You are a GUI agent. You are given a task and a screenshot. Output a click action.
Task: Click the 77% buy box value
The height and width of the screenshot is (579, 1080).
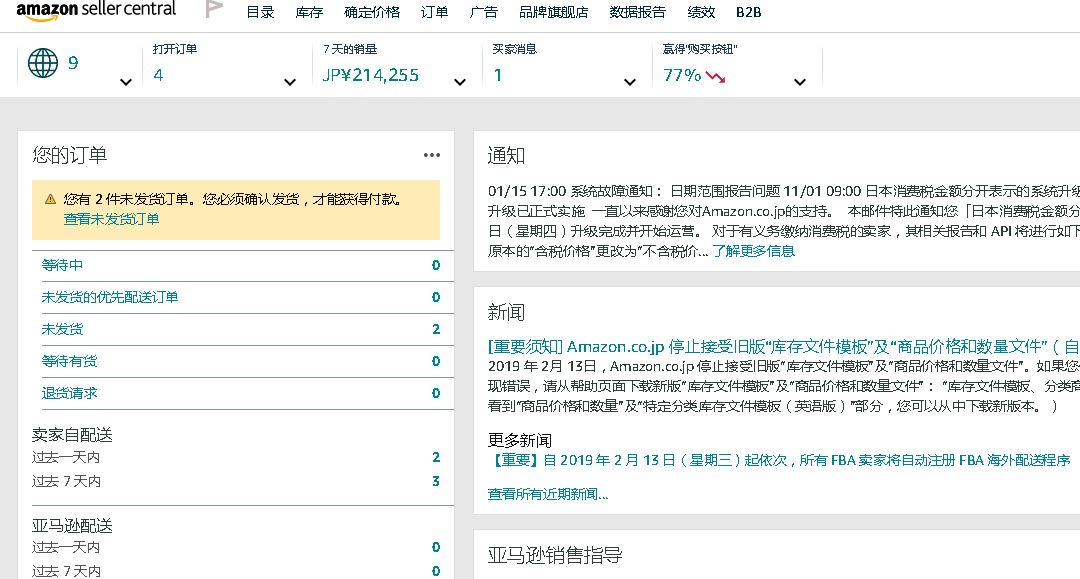tap(682, 75)
